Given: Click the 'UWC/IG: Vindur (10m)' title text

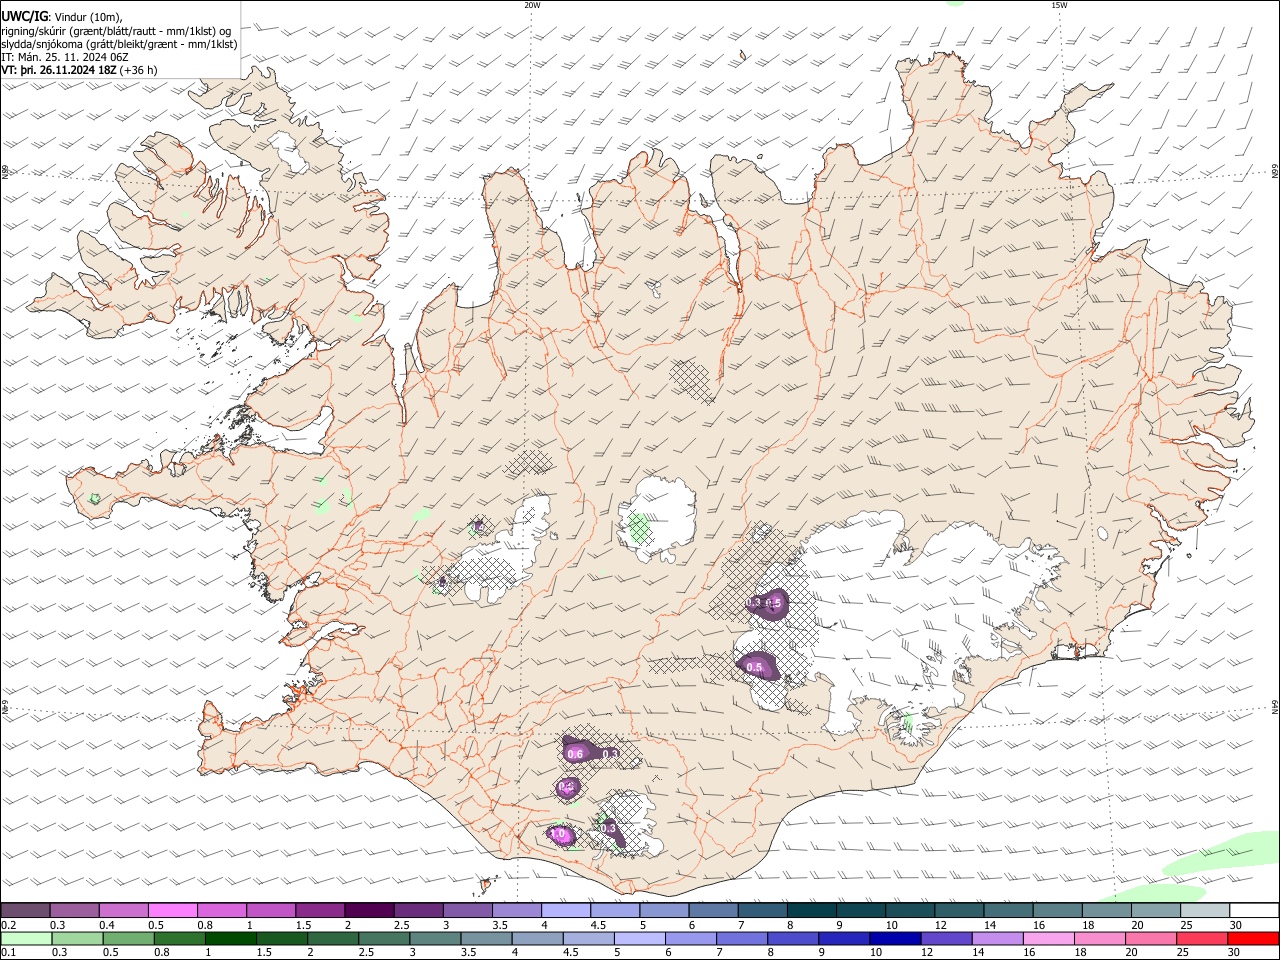Looking at the screenshot, I should click(62, 17).
